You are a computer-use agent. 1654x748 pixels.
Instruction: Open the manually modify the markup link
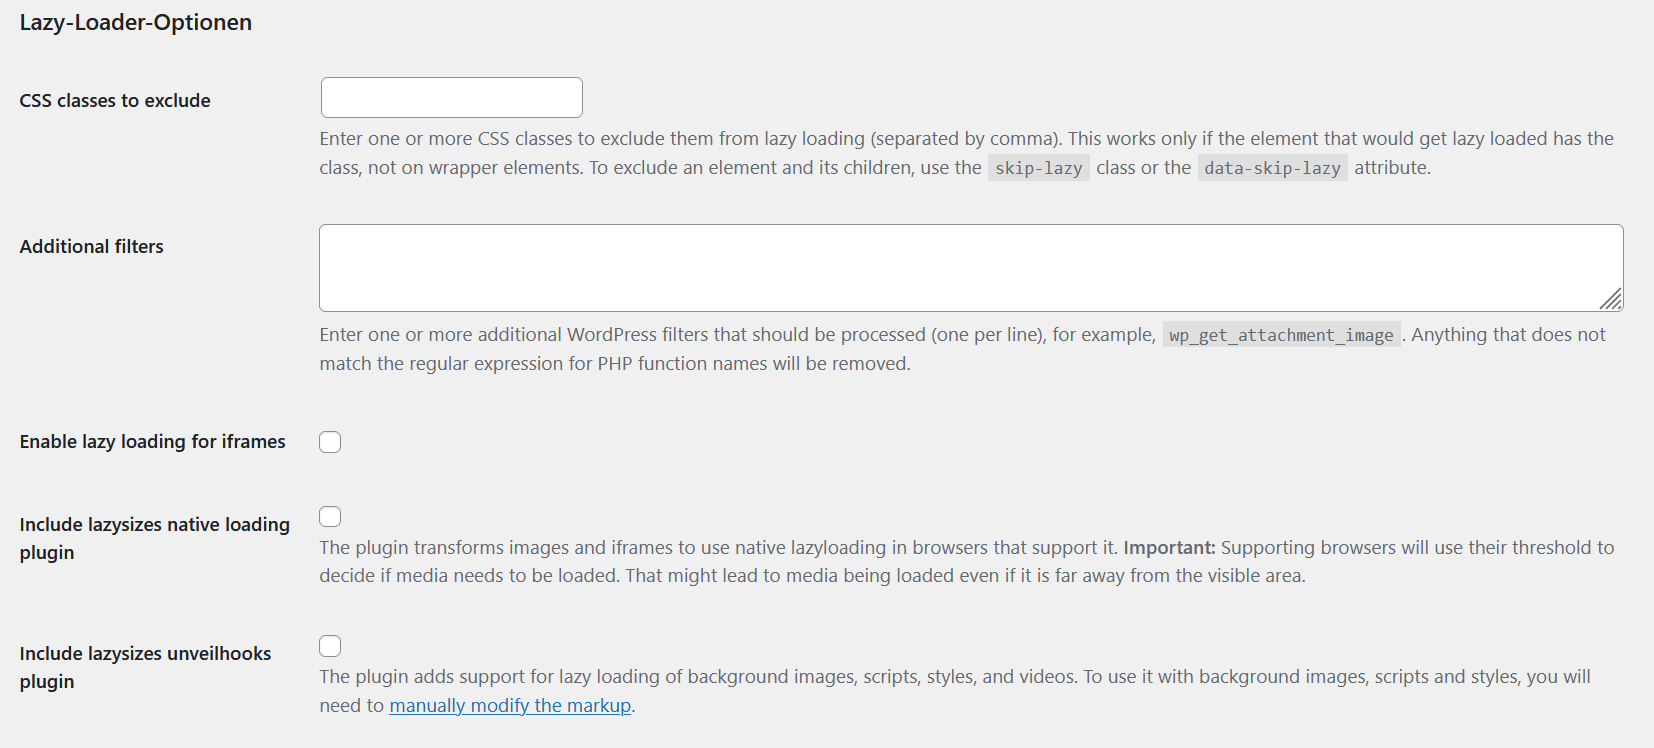(510, 706)
